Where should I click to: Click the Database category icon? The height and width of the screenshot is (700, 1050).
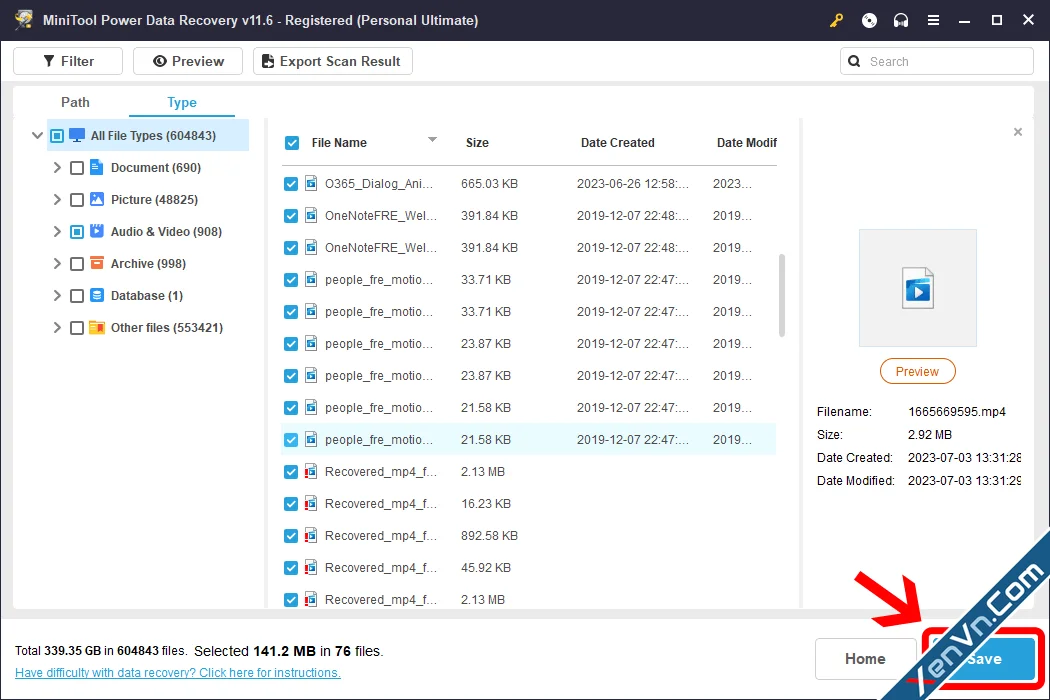(96, 295)
